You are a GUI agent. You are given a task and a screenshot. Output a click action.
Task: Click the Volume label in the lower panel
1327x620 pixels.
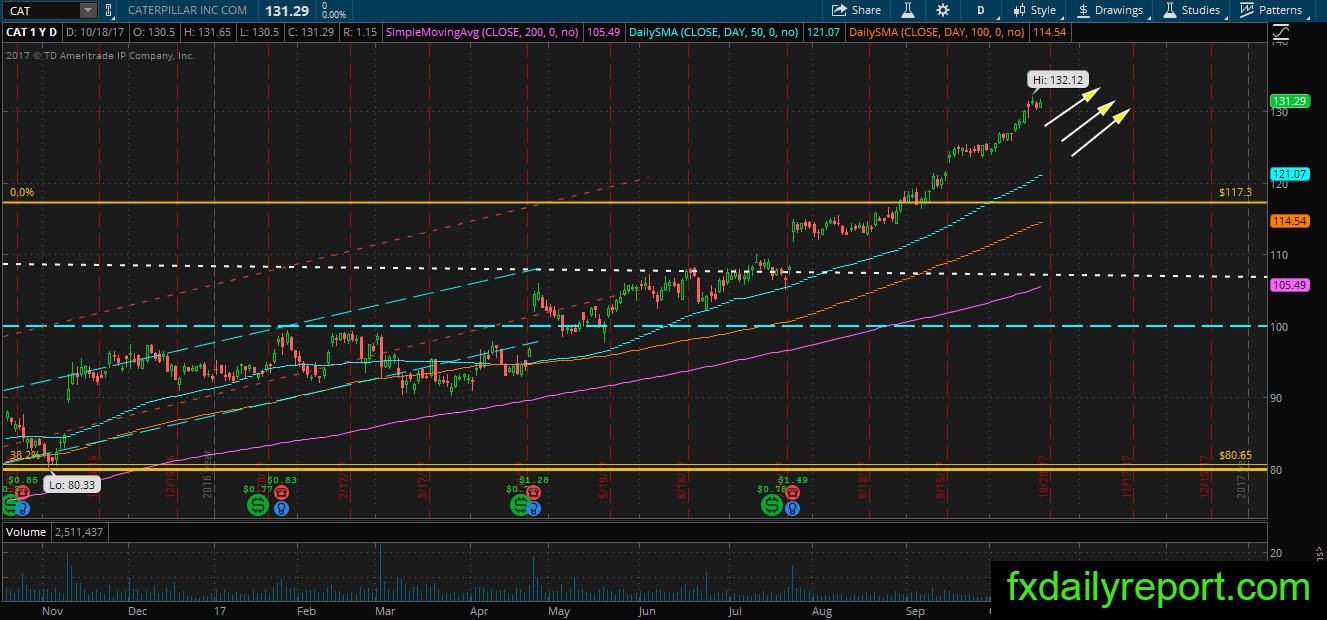point(26,532)
